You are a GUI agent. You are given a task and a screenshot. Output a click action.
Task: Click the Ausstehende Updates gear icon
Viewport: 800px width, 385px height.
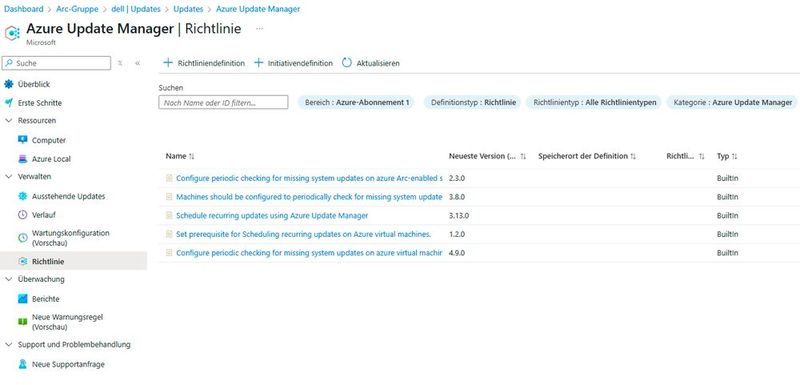(x=22, y=196)
